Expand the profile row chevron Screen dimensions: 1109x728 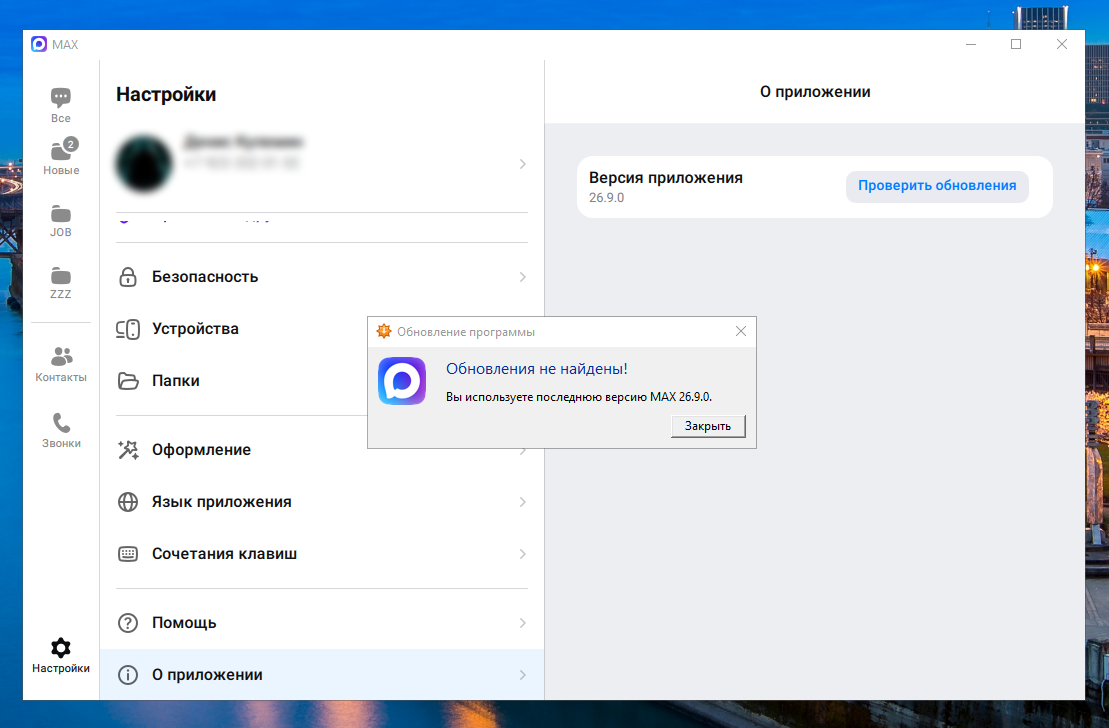tap(523, 164)
